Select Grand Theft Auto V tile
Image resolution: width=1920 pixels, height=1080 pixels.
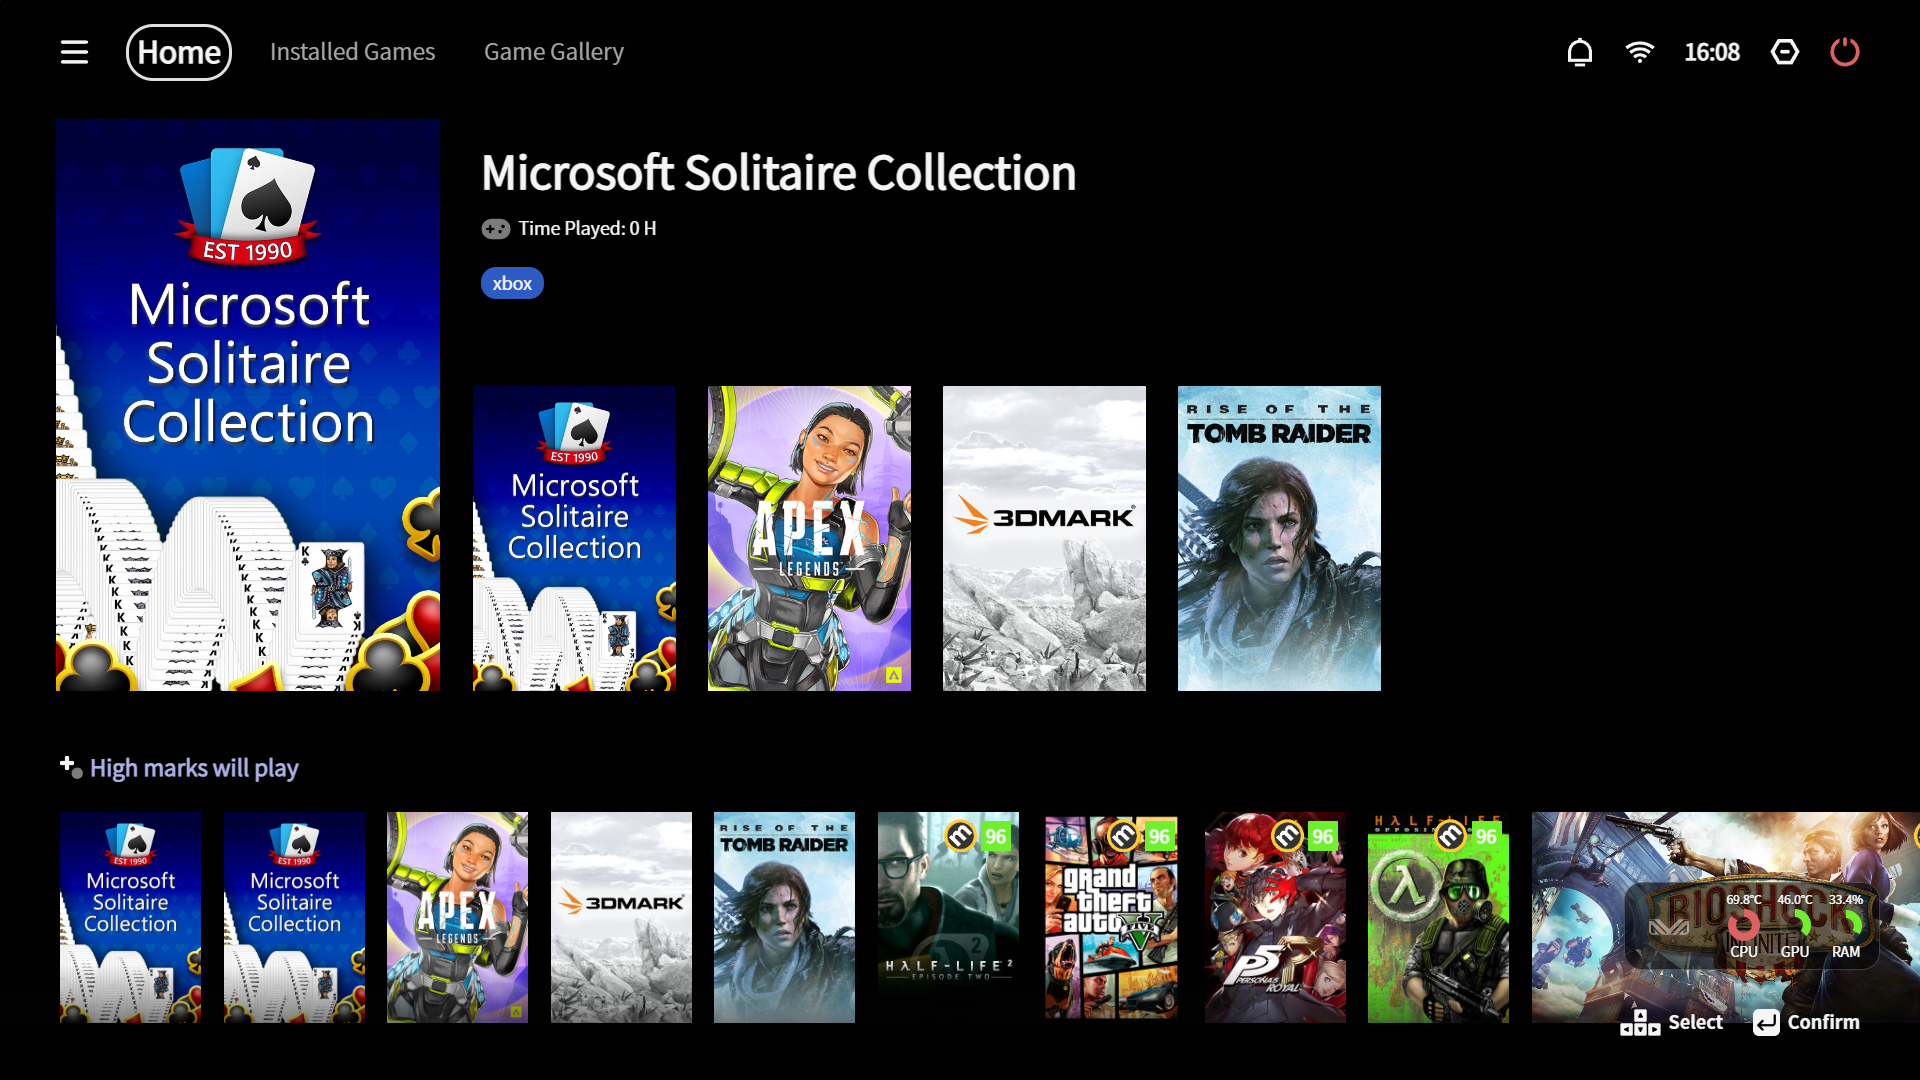(x=1111, y=917)
